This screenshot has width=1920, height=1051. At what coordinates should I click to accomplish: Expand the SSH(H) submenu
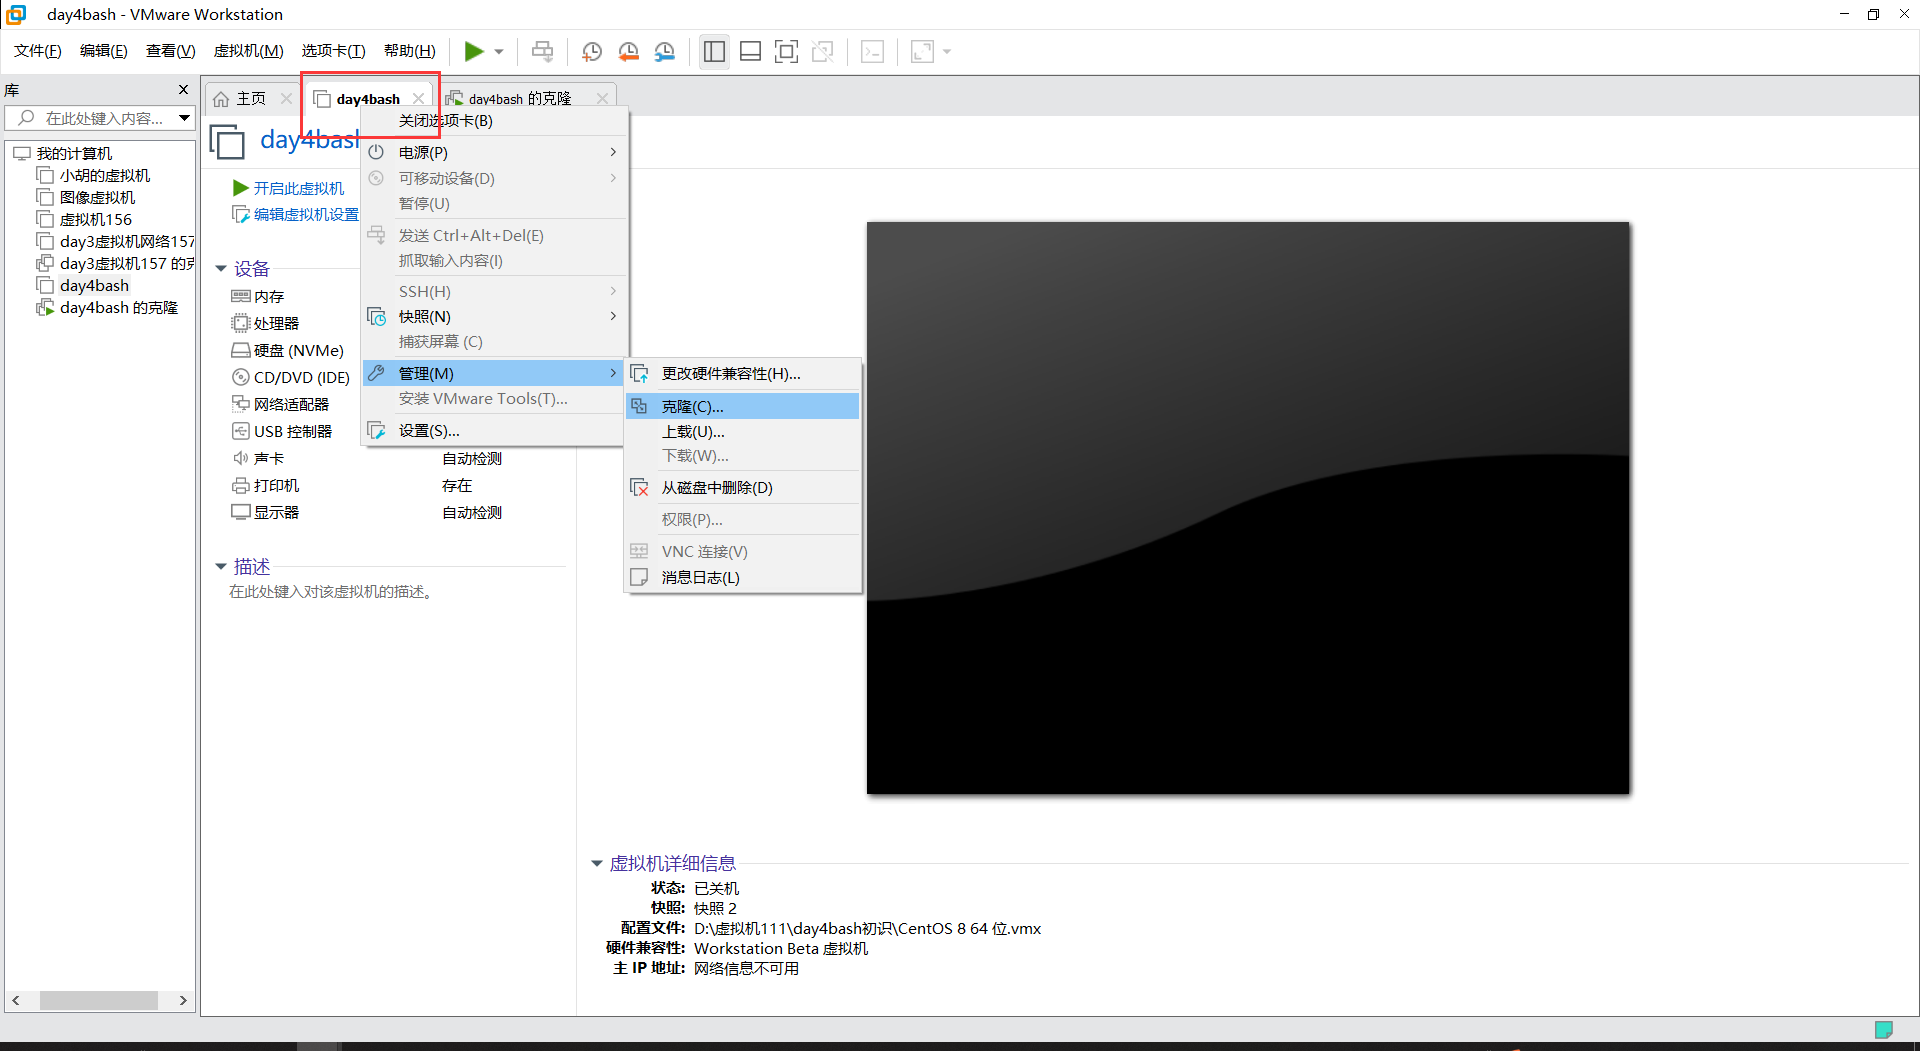click(495, 291)
